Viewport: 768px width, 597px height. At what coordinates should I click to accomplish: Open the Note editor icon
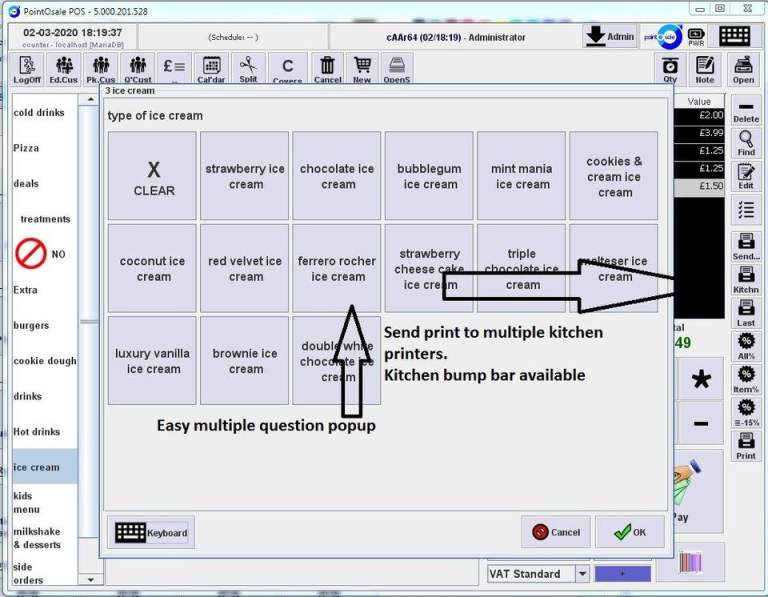point(704,69)
